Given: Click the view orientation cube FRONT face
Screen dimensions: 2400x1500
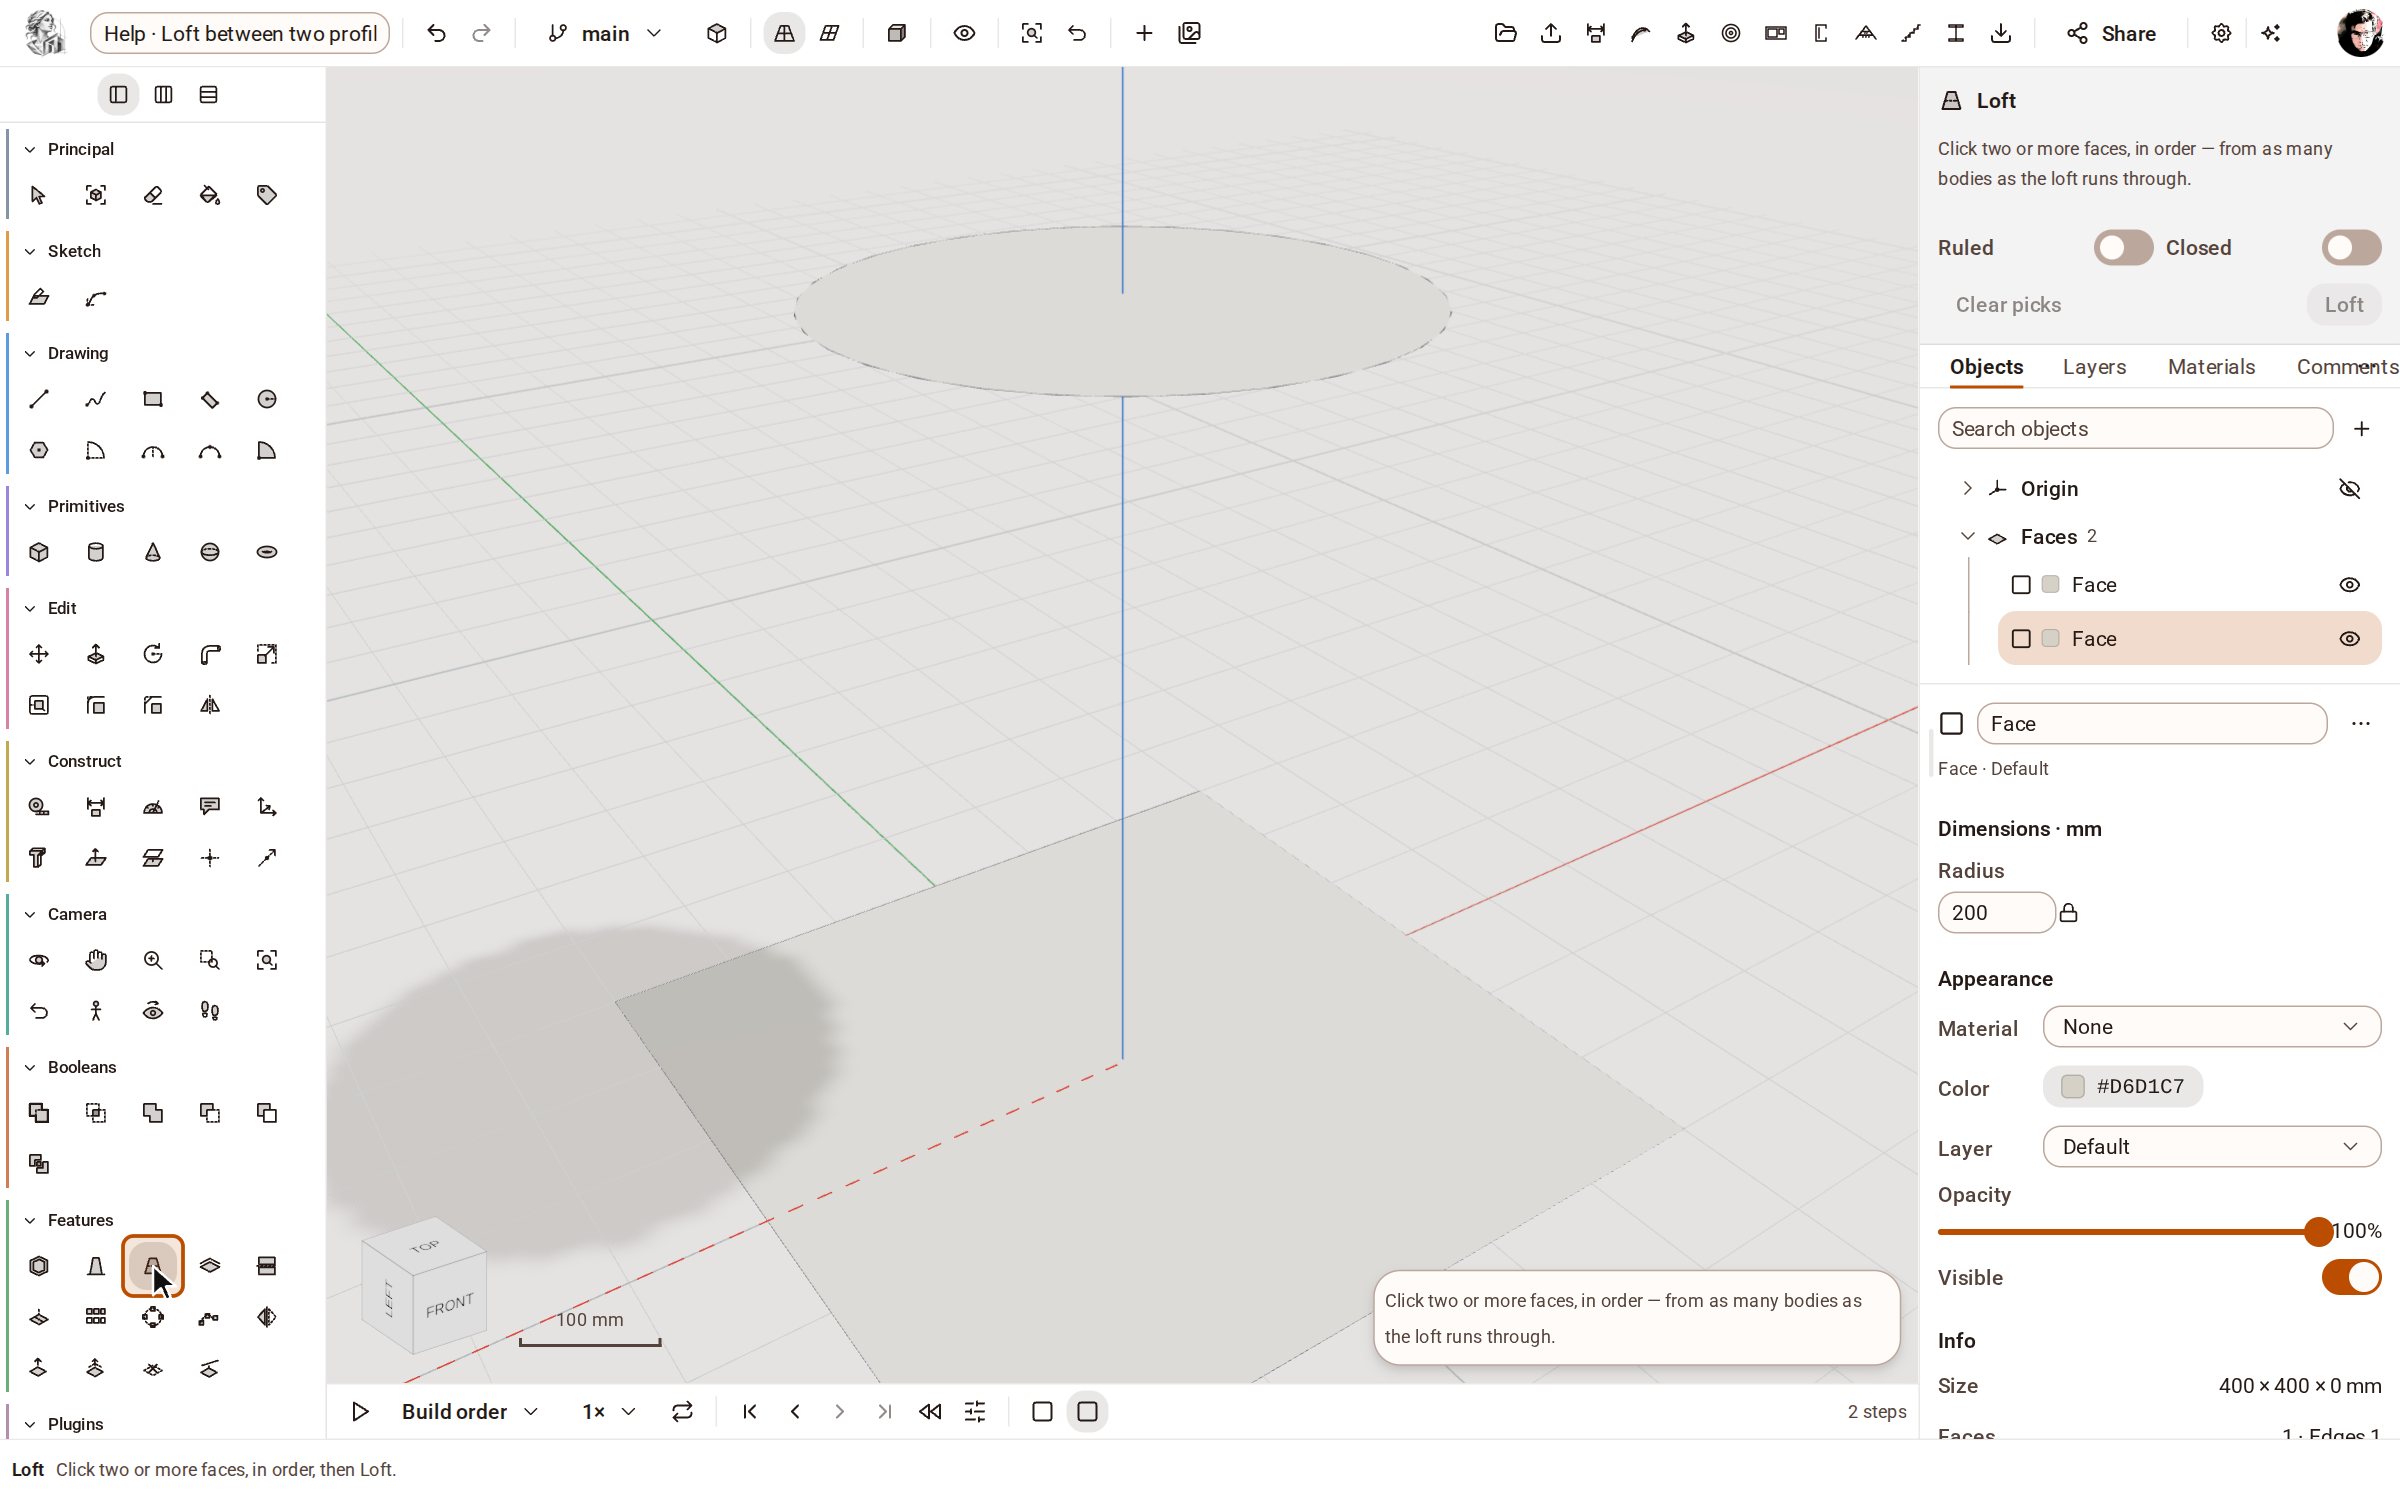Looking at the screenshot, I should pos(449,1306).
